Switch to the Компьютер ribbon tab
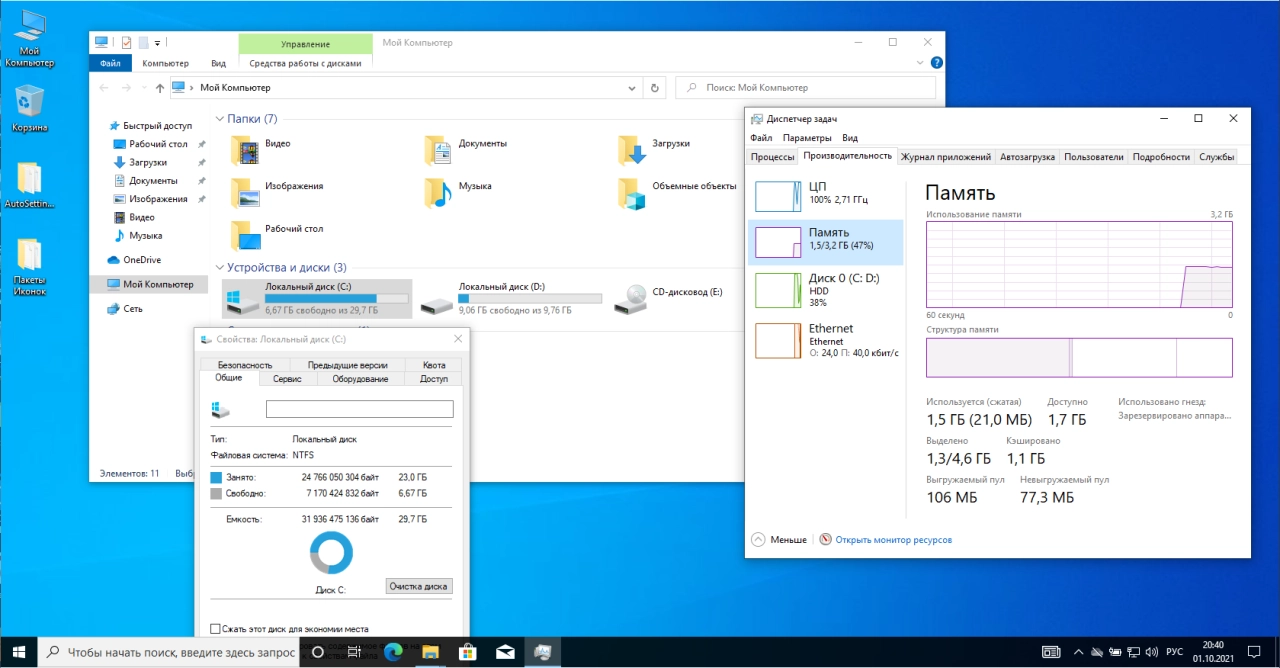The width and height of the screenshot is (1280, 668). coord(165,63)
